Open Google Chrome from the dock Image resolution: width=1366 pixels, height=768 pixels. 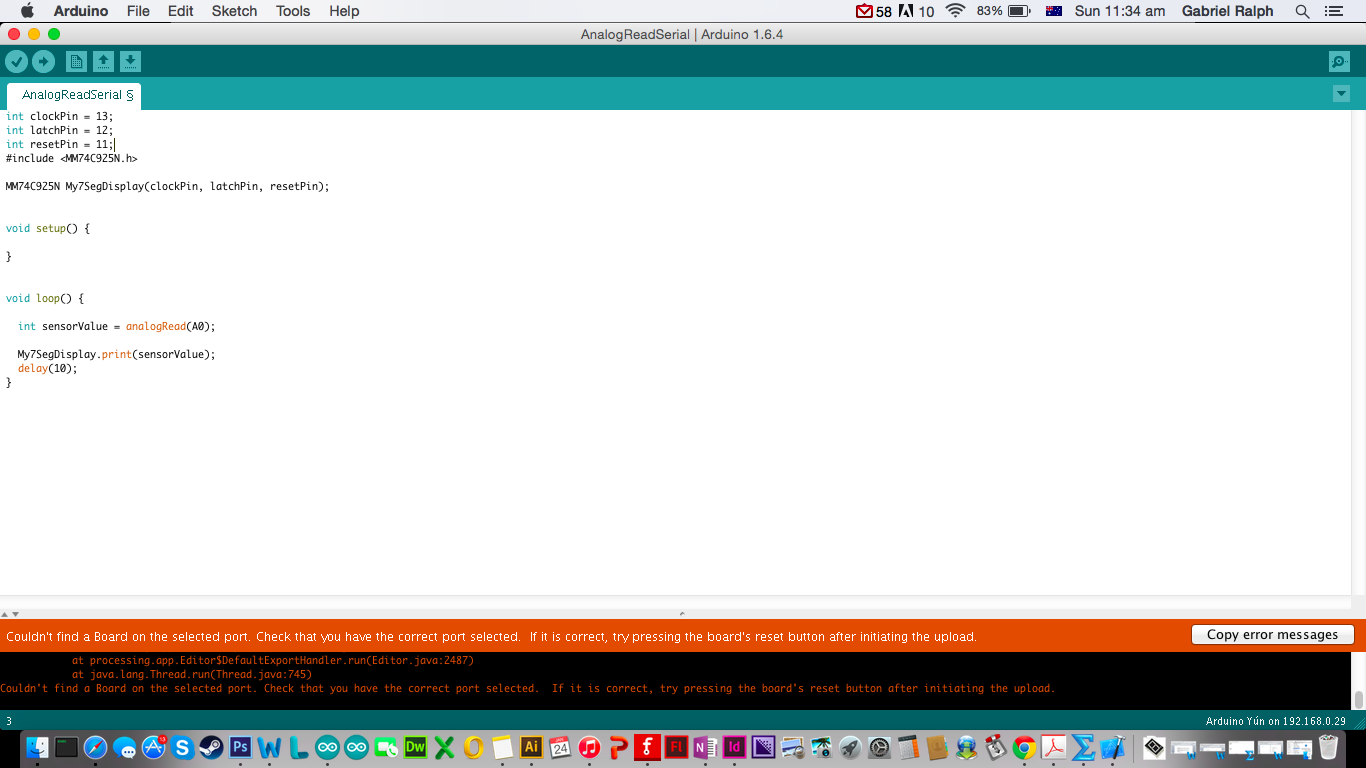pos(1024,747)
